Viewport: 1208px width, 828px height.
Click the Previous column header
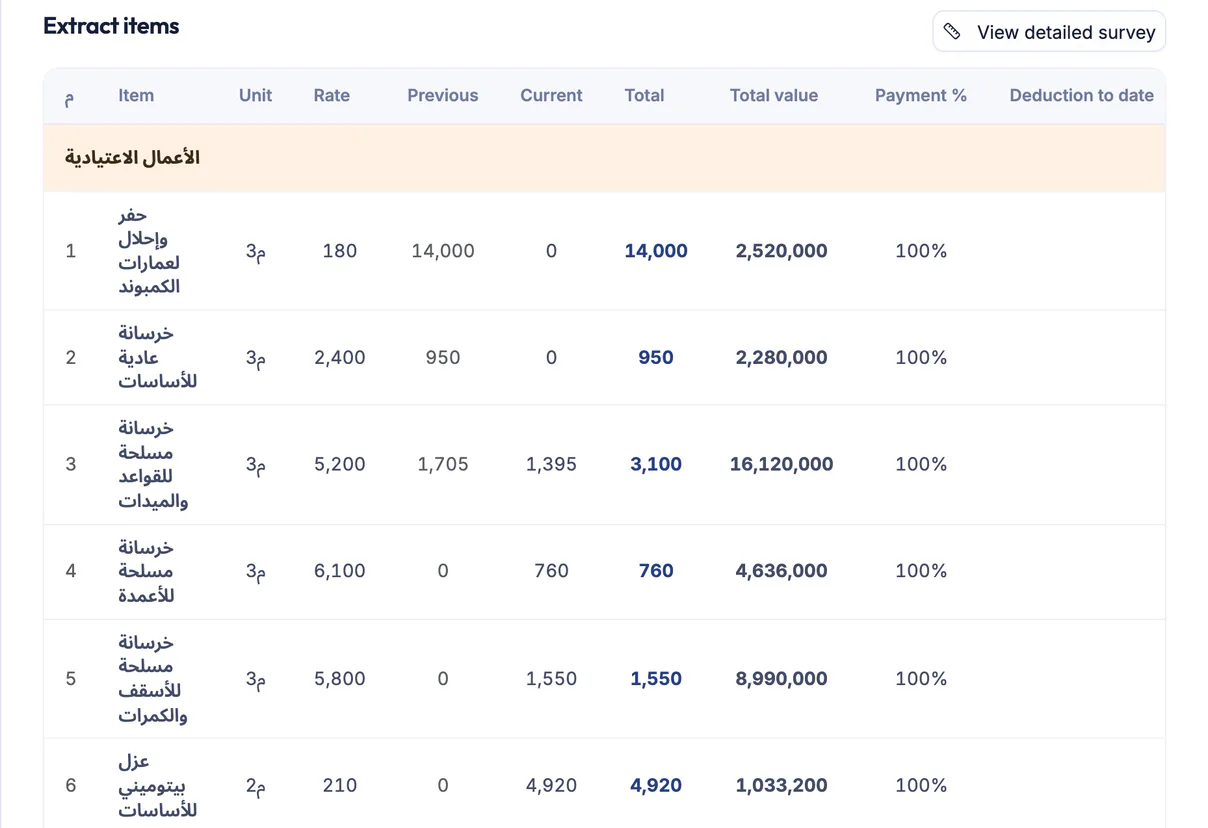click(x=443, y=96)
